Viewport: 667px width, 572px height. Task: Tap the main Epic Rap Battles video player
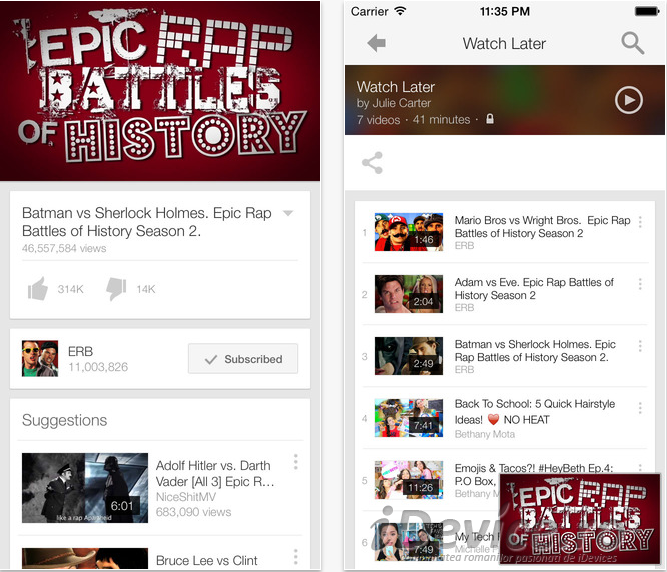160,91
